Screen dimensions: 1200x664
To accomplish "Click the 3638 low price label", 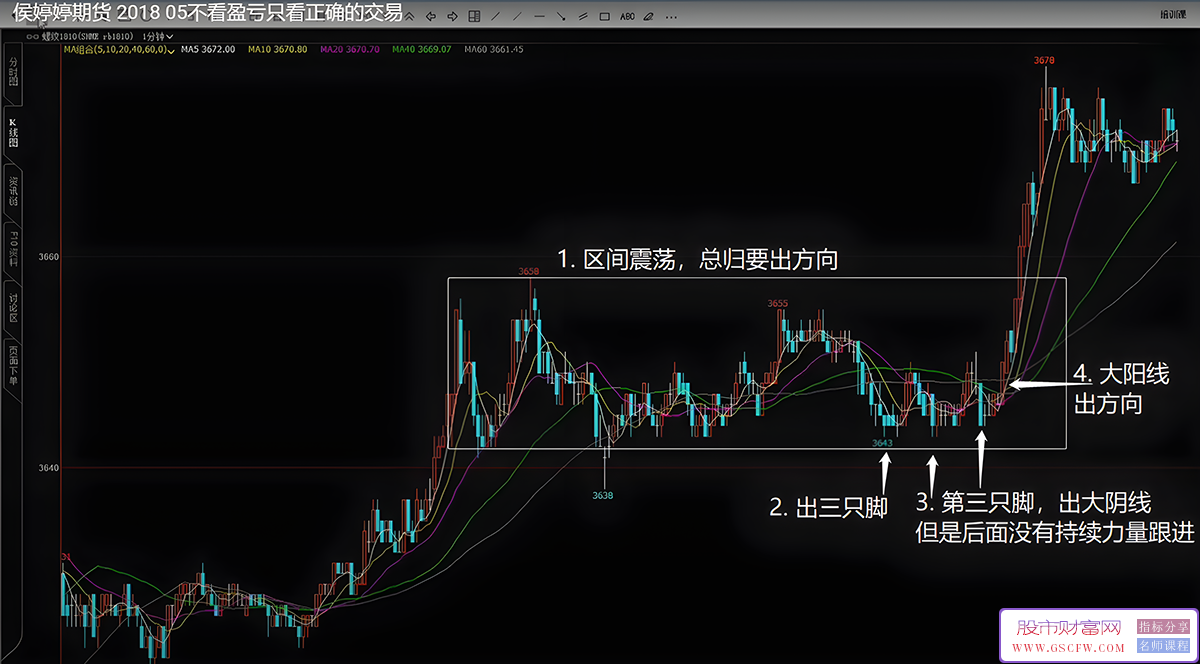I will click(602, 496).
